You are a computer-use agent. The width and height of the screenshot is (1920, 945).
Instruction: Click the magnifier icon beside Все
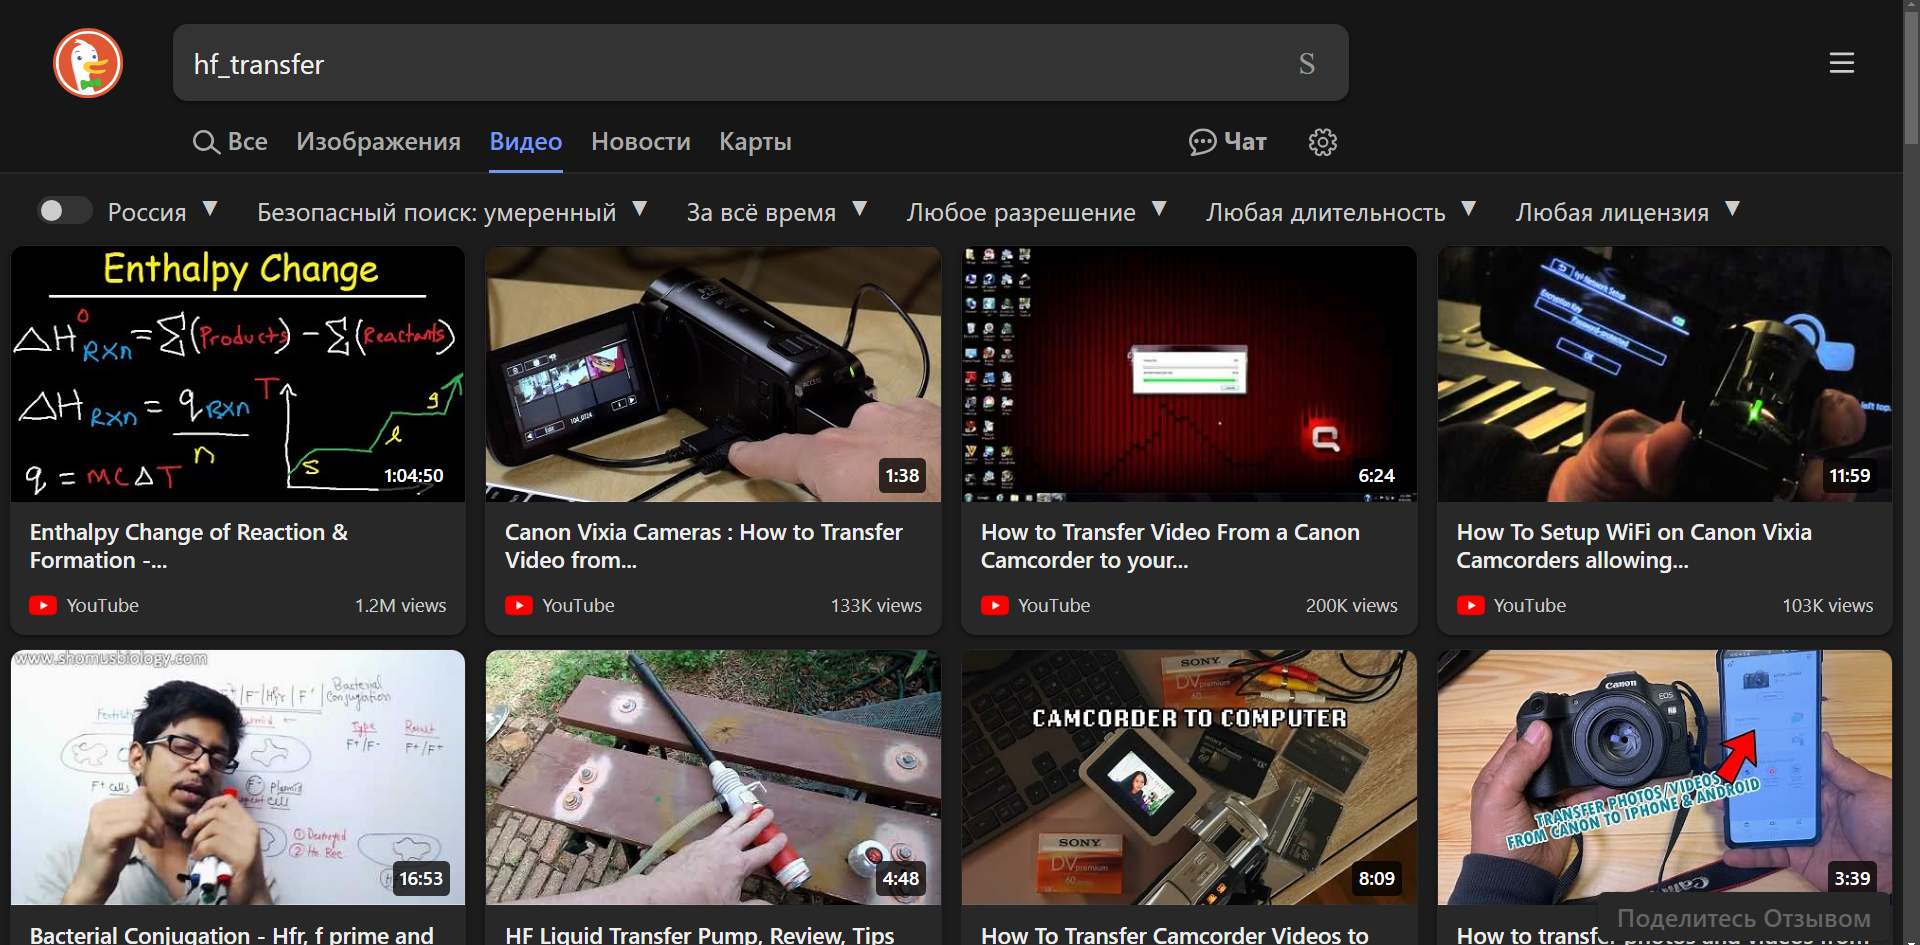[x=206, y=142]
